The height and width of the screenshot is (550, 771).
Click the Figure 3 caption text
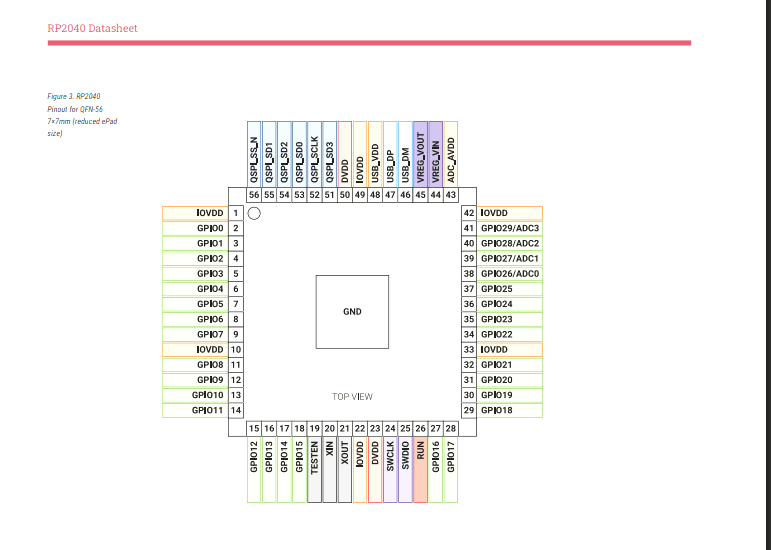click(74, 114)
